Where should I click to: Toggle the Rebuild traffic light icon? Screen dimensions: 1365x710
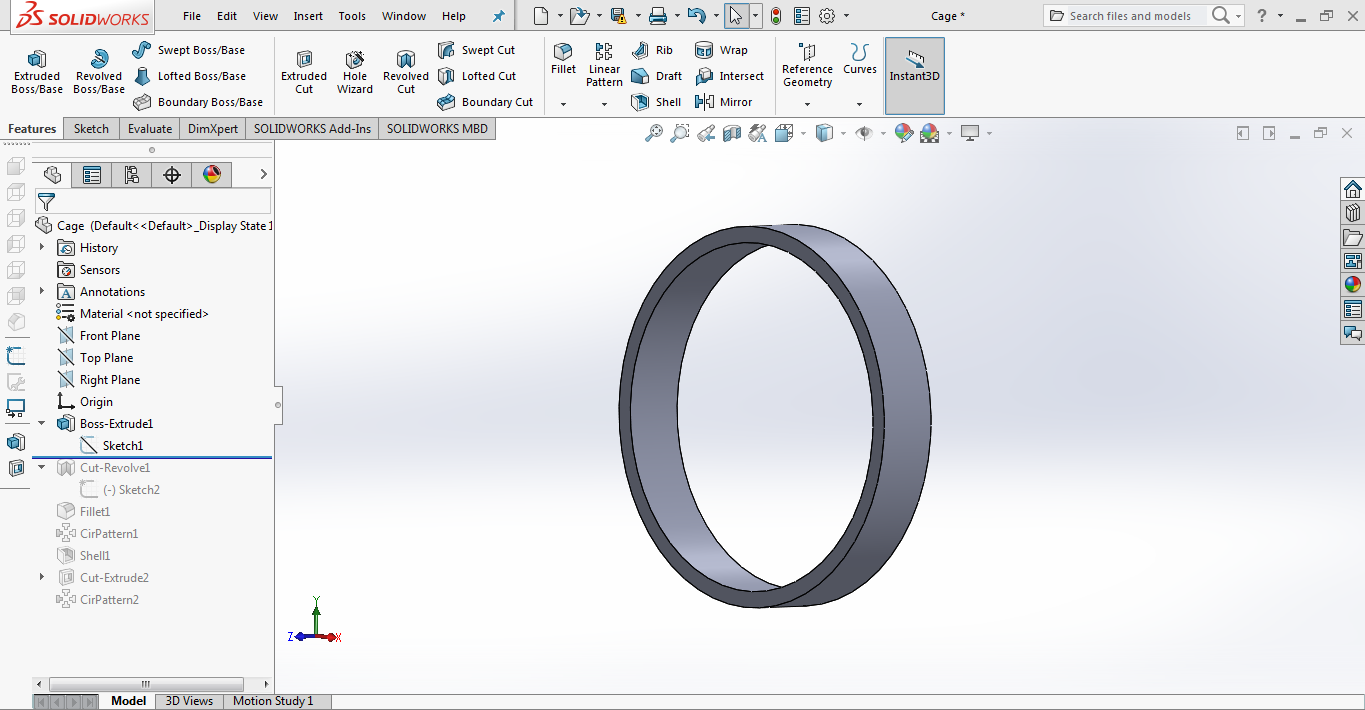pos(775,16)
